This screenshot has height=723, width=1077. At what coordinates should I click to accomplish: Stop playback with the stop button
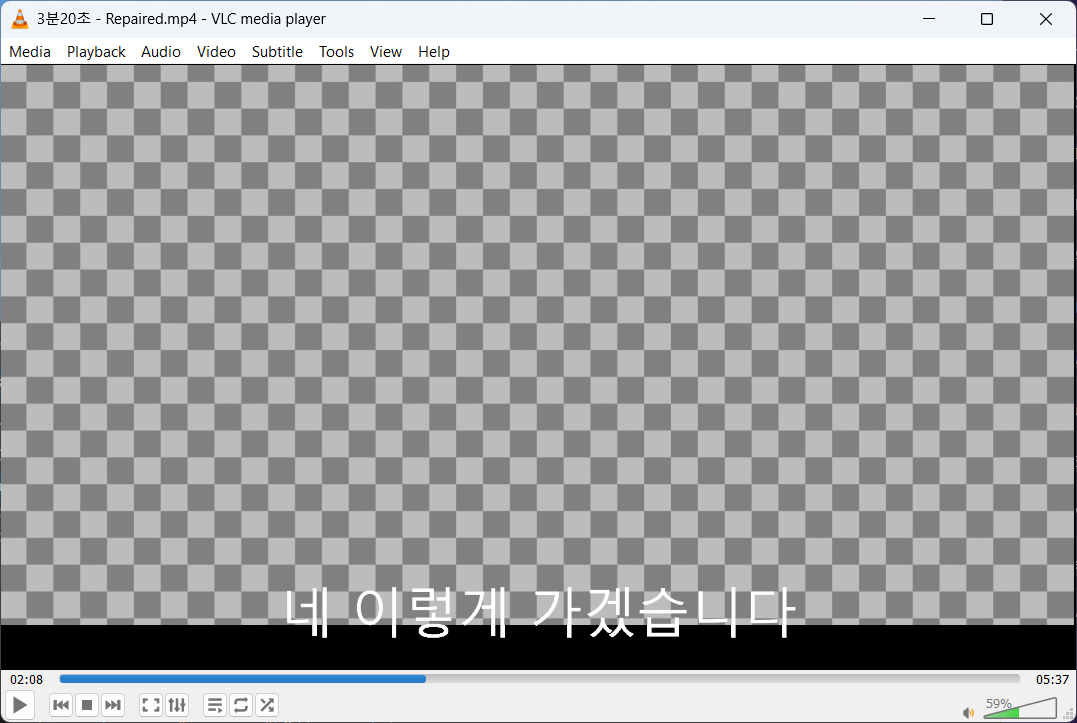[x=87, y=705]
